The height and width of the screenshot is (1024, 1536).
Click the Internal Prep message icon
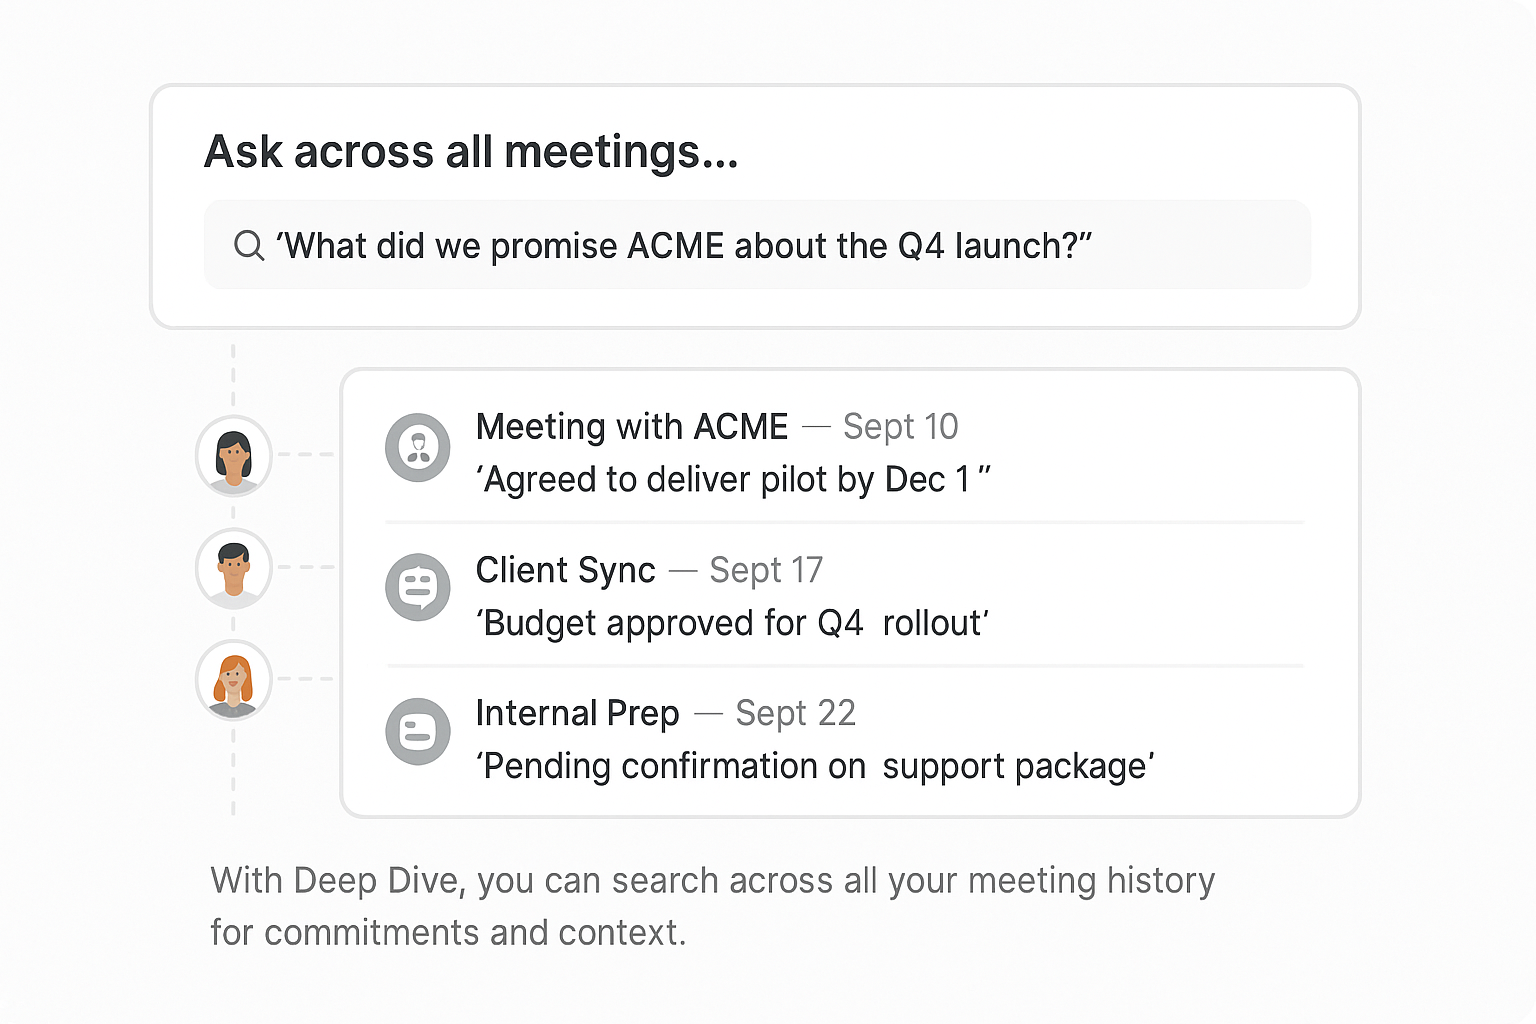tap(418, 731)
